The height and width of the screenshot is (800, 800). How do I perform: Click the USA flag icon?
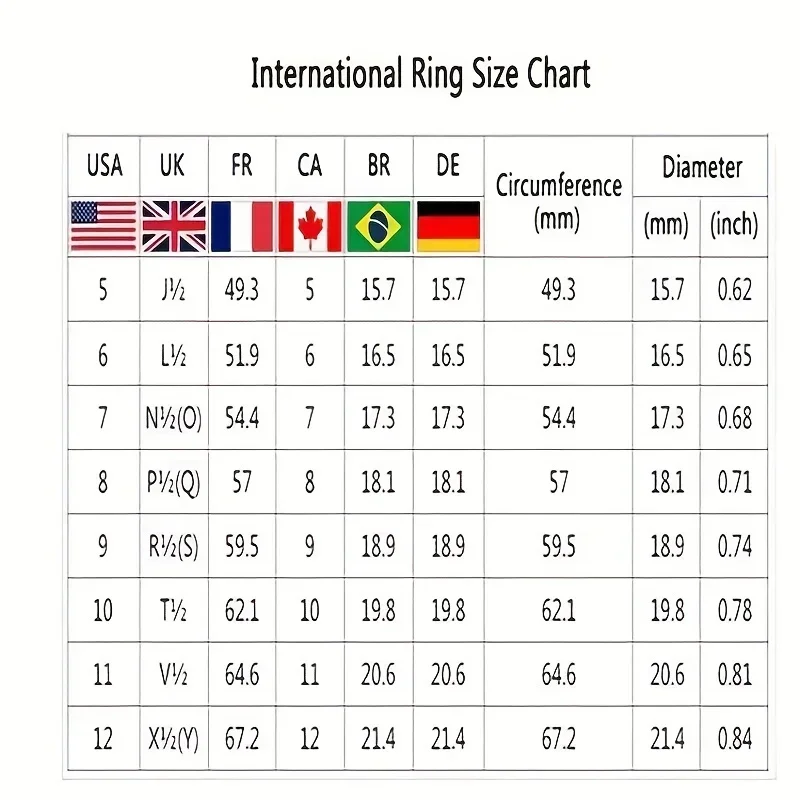(103, 225)
